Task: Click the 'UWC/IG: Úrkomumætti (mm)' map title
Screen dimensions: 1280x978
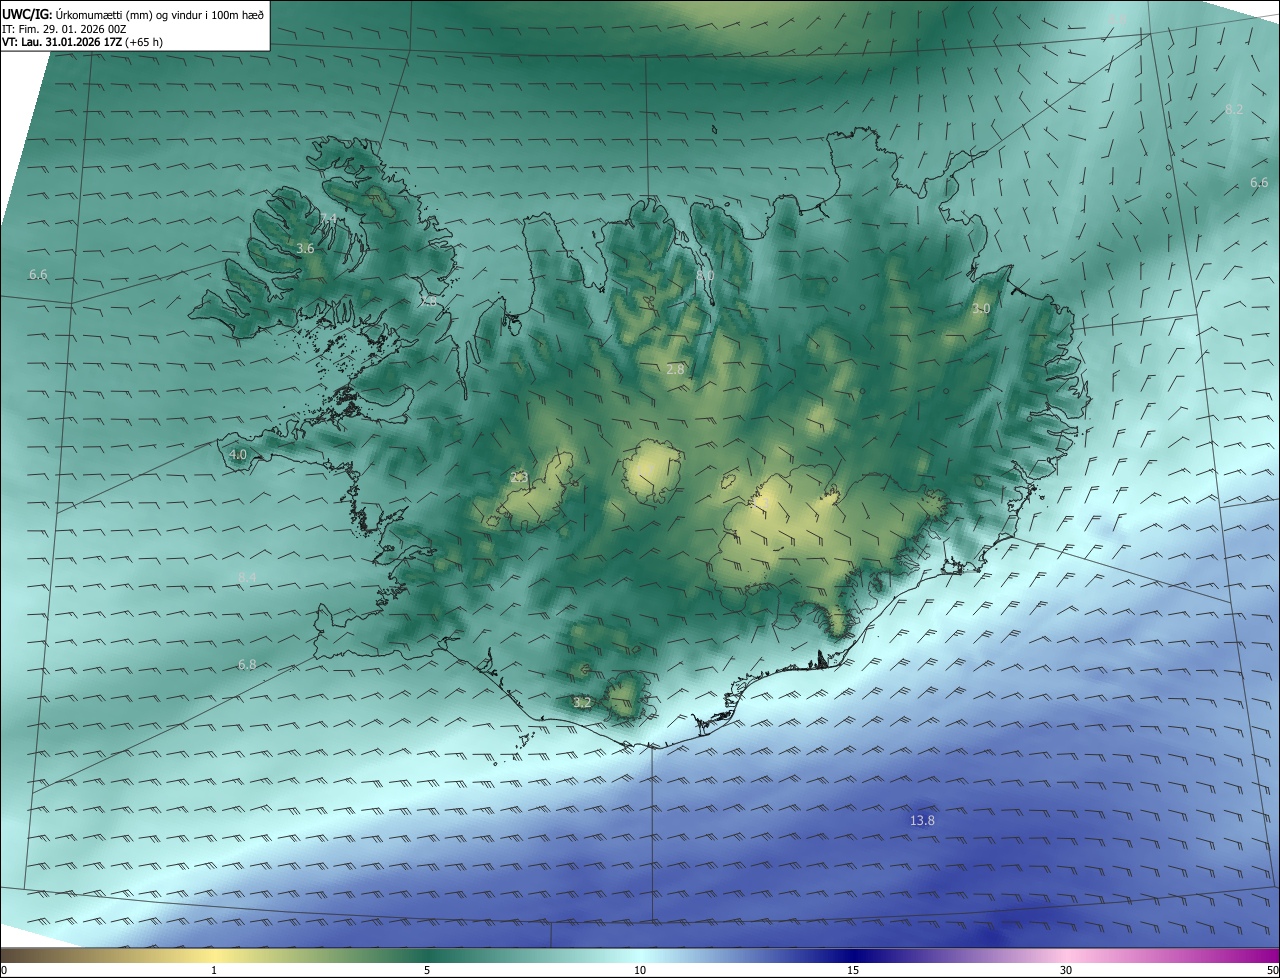Action: tap(133, 14)
